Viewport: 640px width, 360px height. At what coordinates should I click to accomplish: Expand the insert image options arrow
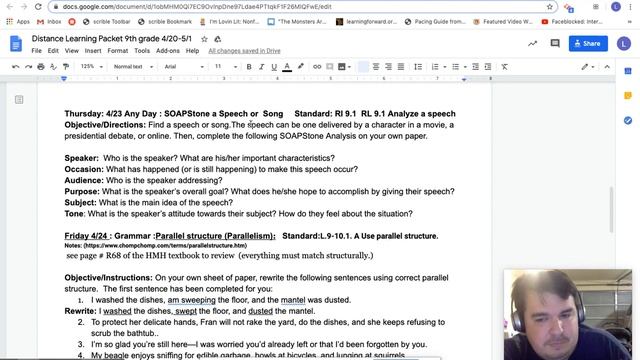pyautogui.click(x=349, y=67)
